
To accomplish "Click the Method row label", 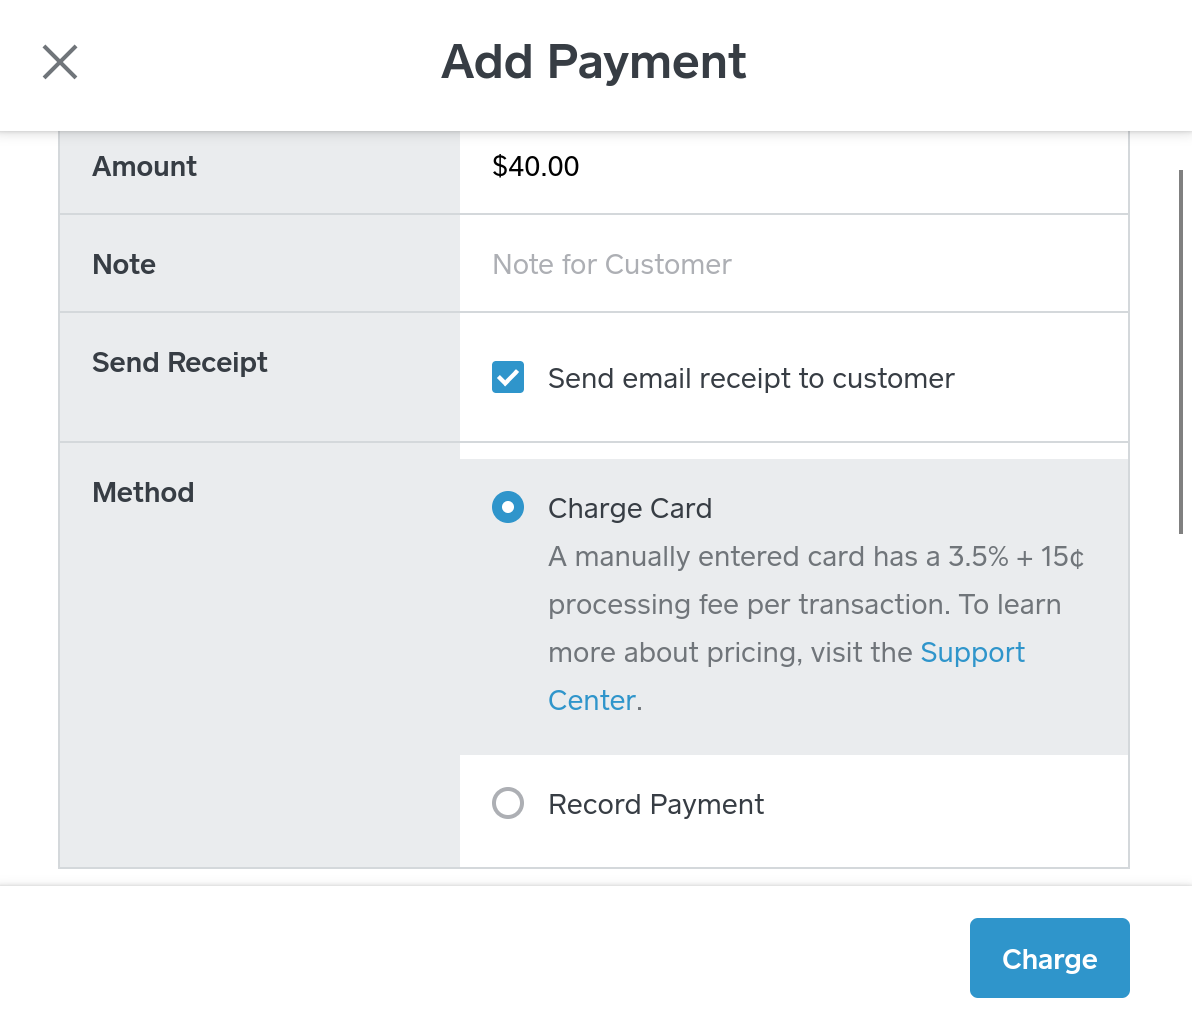I will pyautogui.click(x=143, y=493).
